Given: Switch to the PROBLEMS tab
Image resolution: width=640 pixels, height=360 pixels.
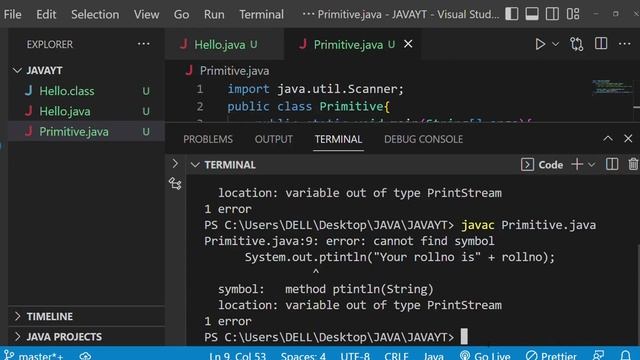Looking at the screenshot, I should (208, 139).
